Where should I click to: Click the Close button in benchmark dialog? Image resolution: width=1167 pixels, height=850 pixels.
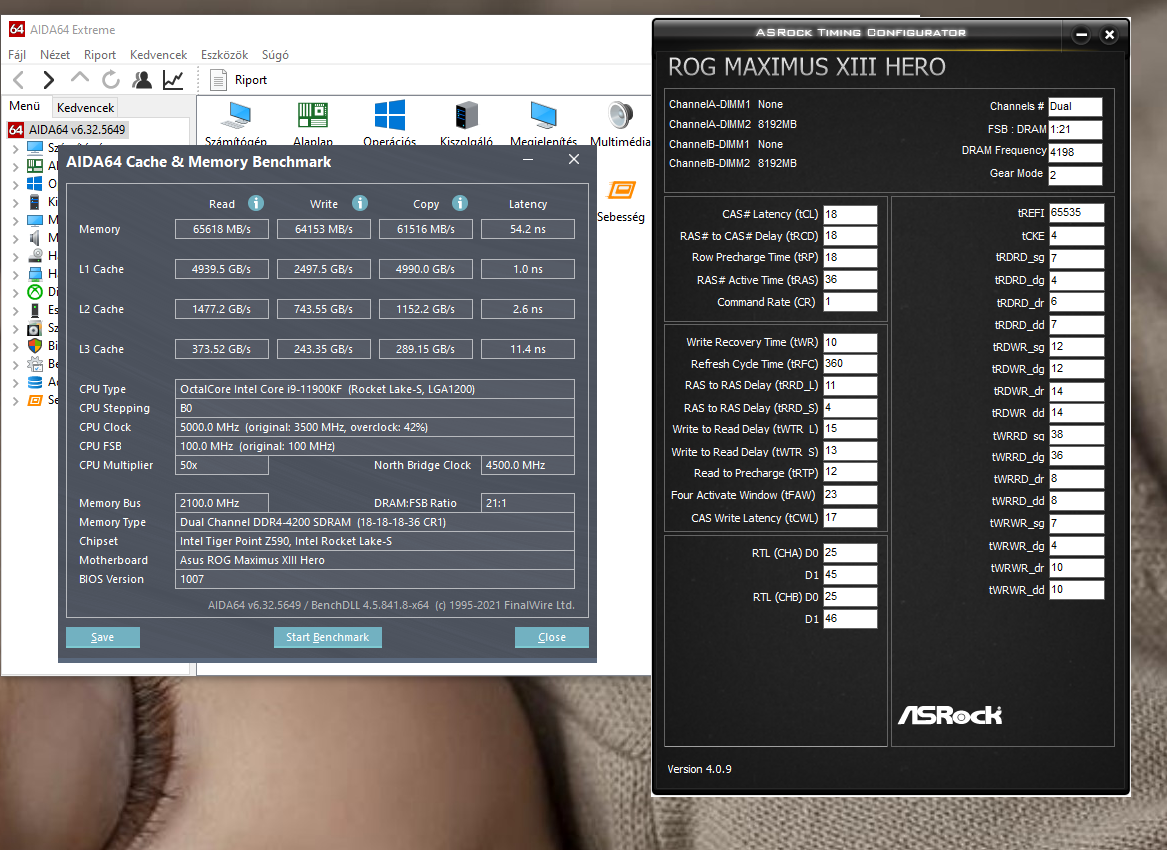click(x=551, y=637)
